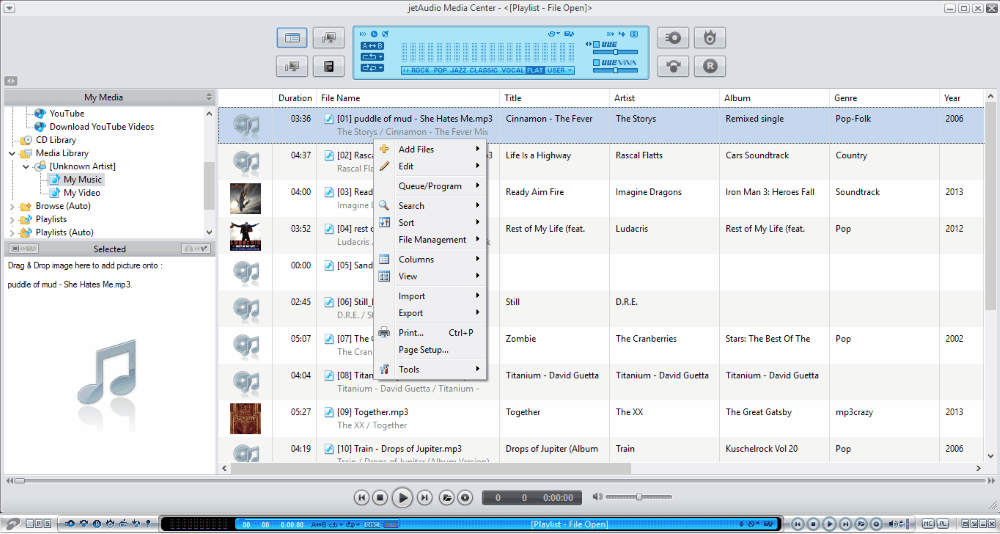Click the main Play button
This screenshot has height=534, width=1000.
[x=402, y=497]
